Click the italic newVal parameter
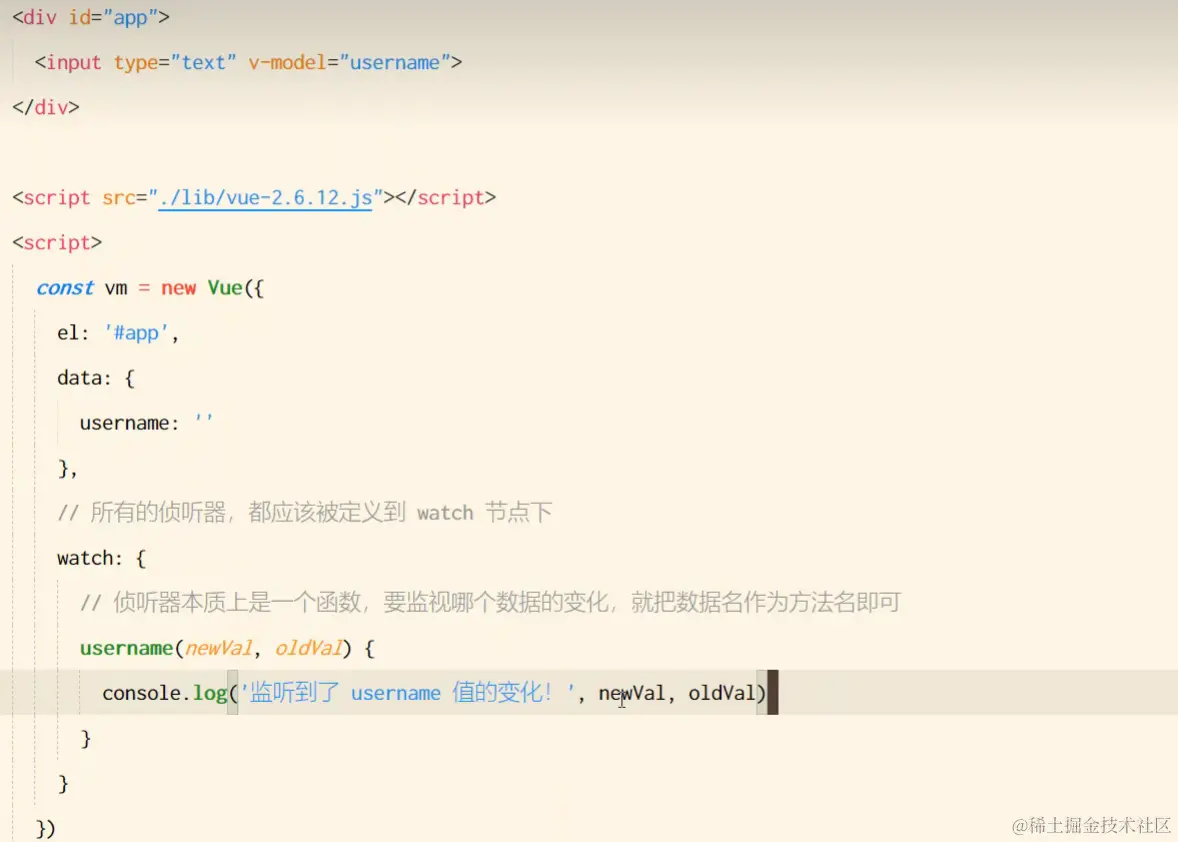The width and height of the screenshot is (1178, 842). [218, 648]
